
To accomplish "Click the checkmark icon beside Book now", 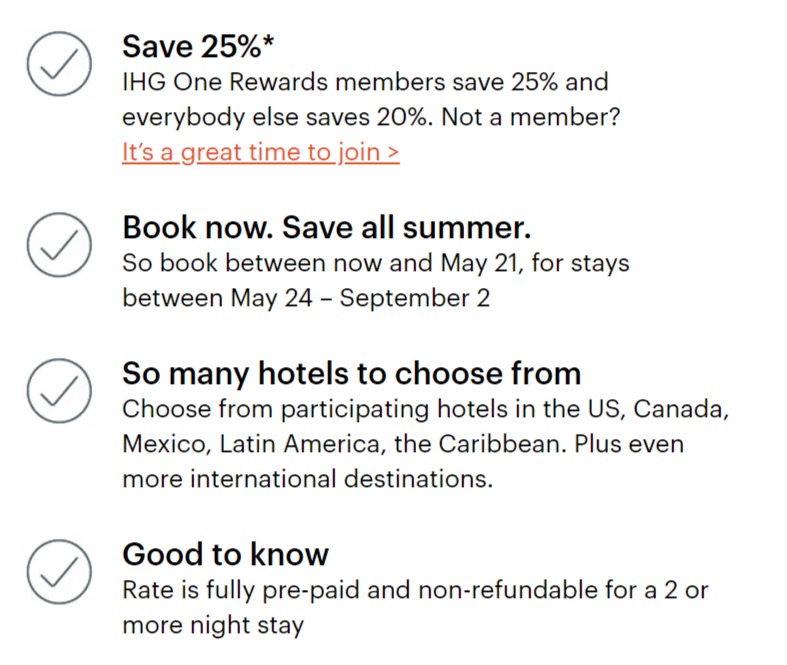I will [x=59, y=244].
